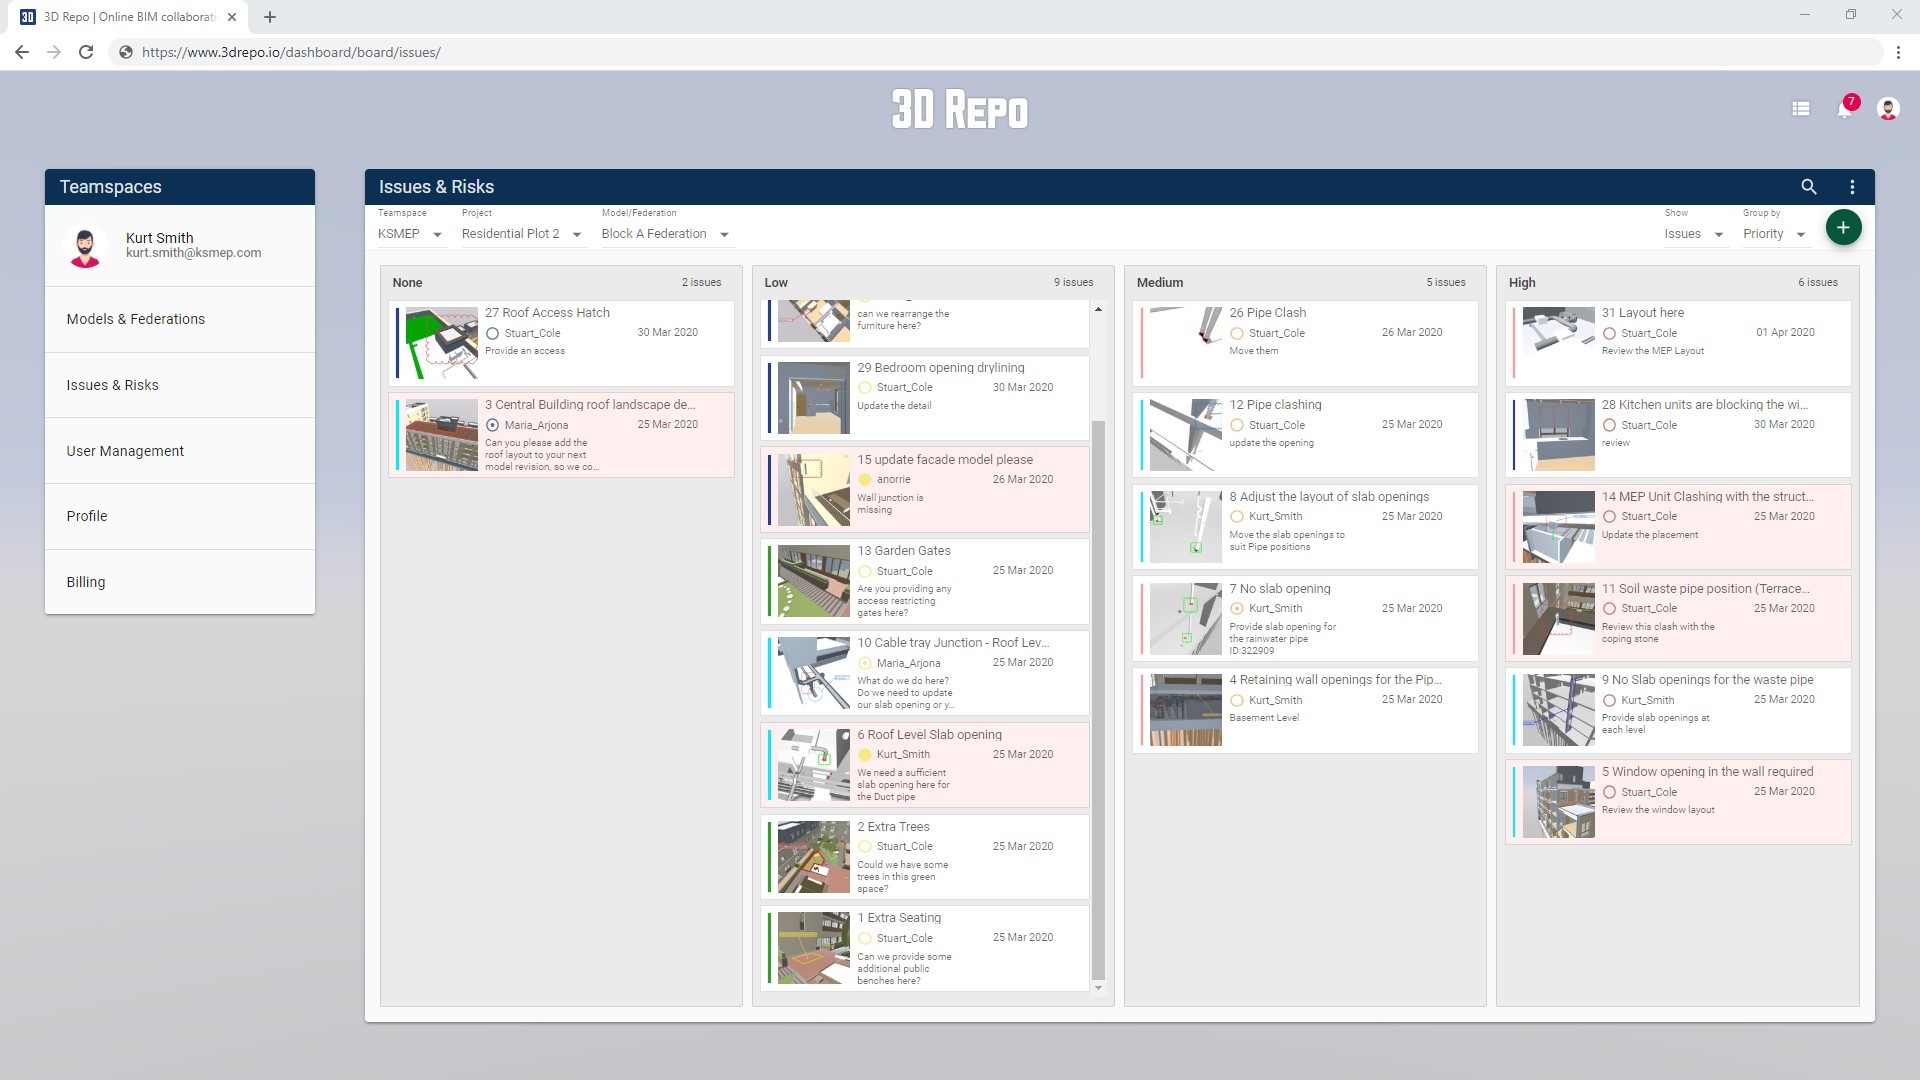The image size is (1920, 1080).
Task: Click the browser reload icon
Action: point(85,52)
